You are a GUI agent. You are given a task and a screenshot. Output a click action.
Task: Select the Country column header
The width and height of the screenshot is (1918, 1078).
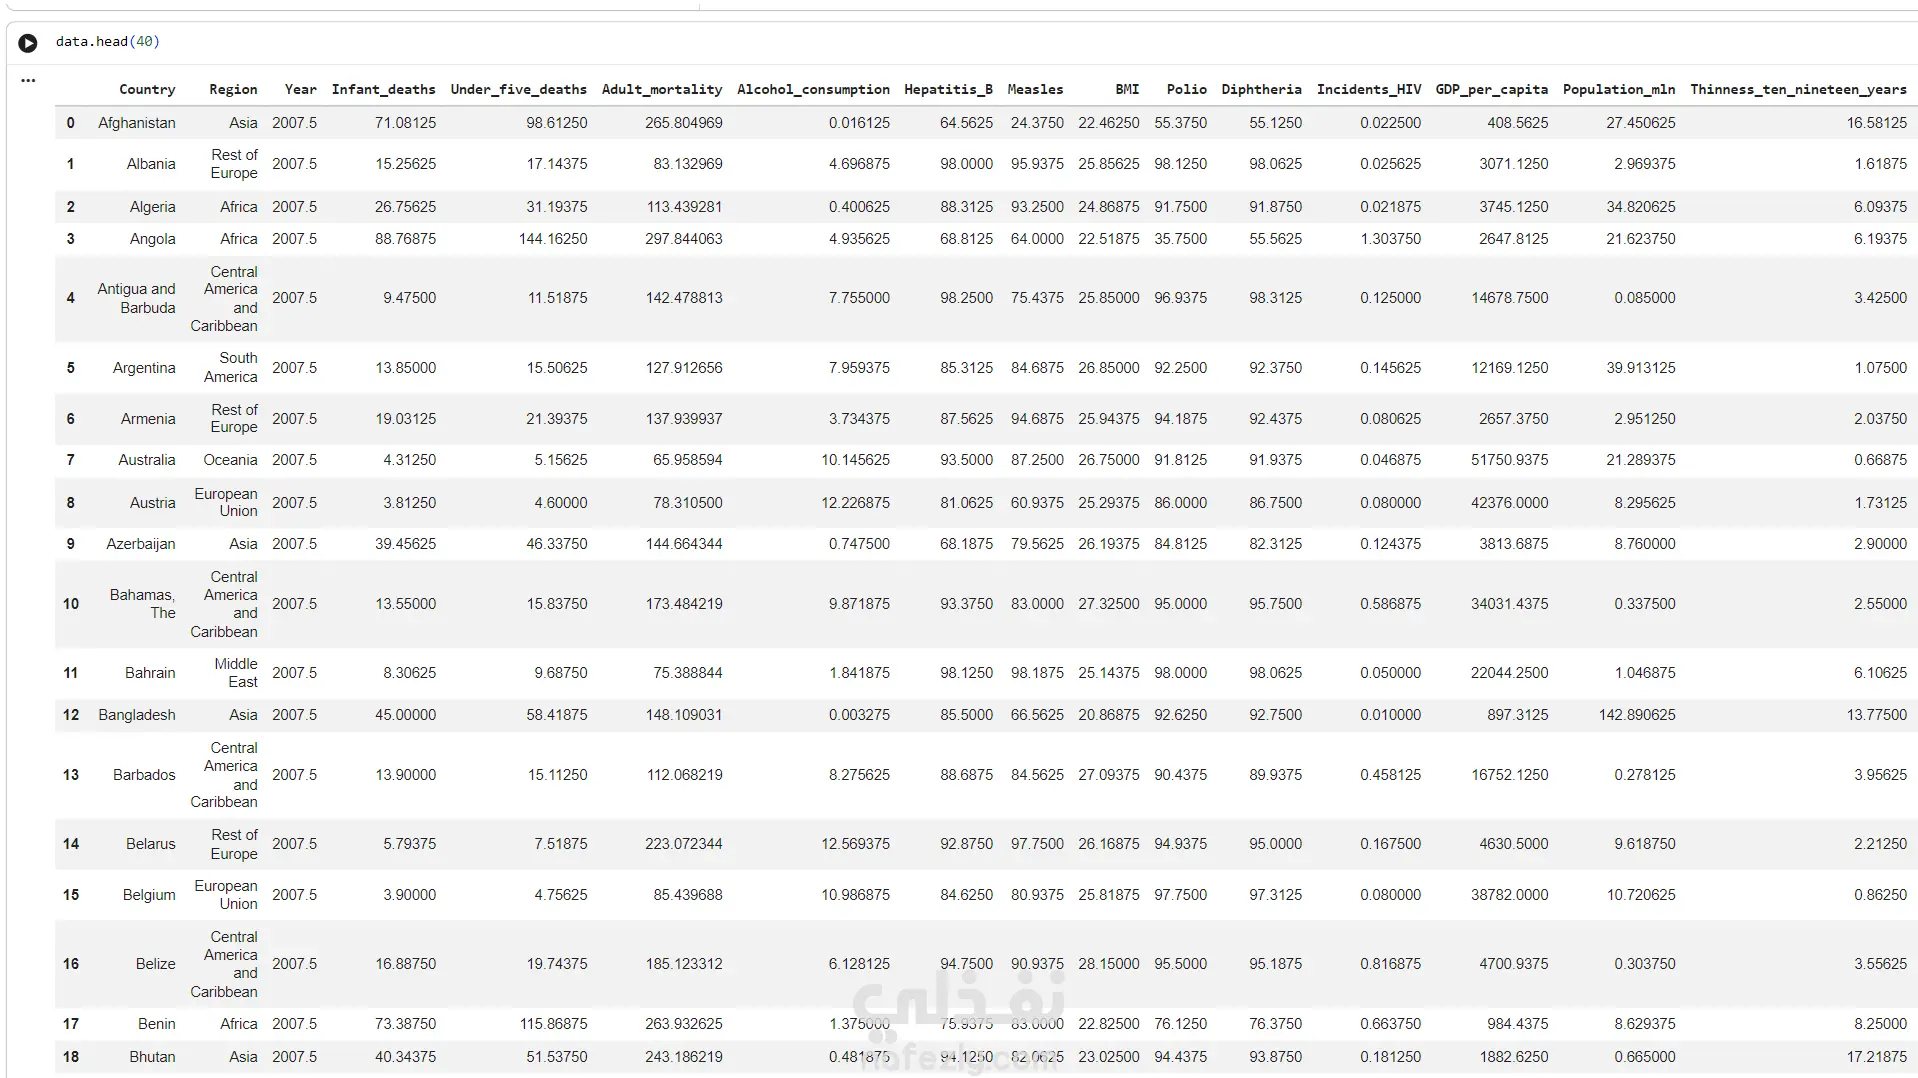coord(147,89)
